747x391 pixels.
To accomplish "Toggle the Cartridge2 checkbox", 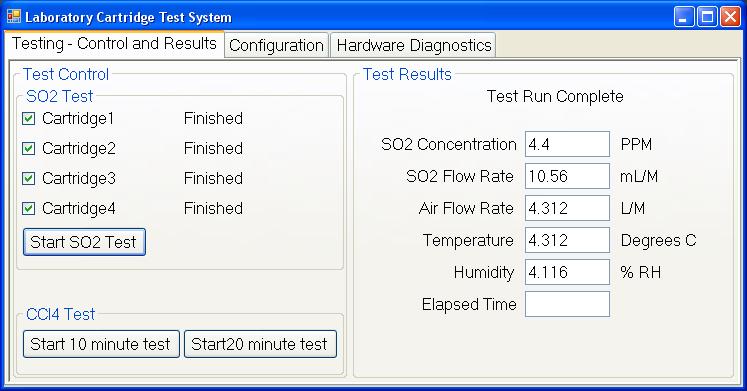I will 29,148.
